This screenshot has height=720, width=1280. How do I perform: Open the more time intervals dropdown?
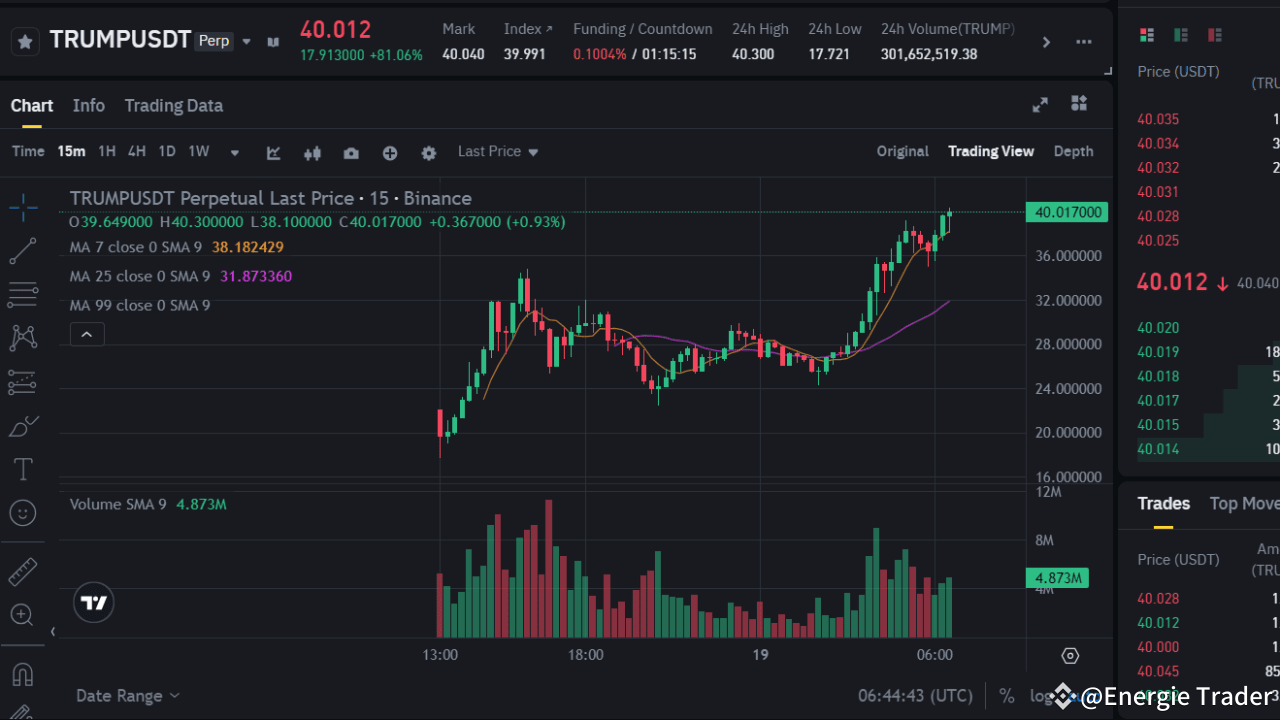click(x=235, y=153)
